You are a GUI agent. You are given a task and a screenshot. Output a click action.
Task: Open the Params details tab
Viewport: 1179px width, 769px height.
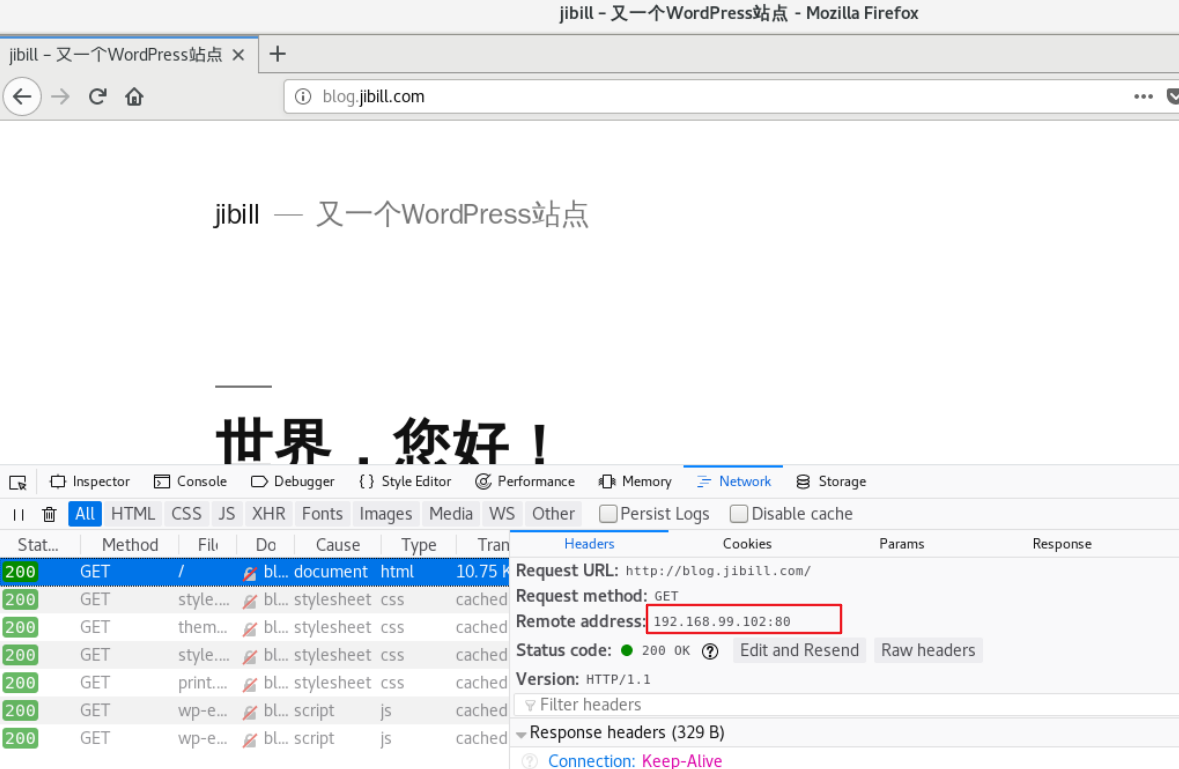[x=902, y=544]
